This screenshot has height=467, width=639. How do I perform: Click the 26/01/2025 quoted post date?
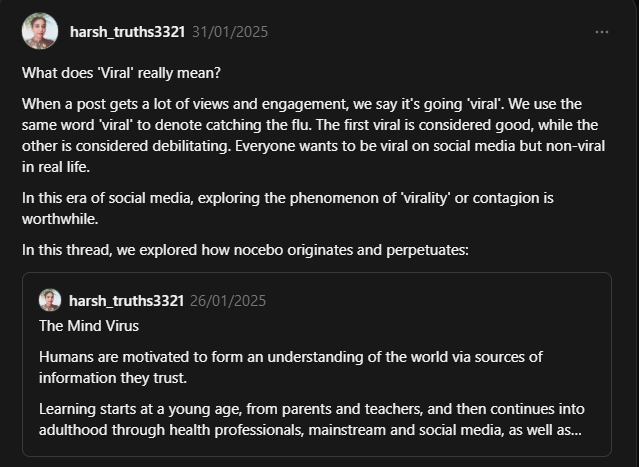click(x=228, y=301)
